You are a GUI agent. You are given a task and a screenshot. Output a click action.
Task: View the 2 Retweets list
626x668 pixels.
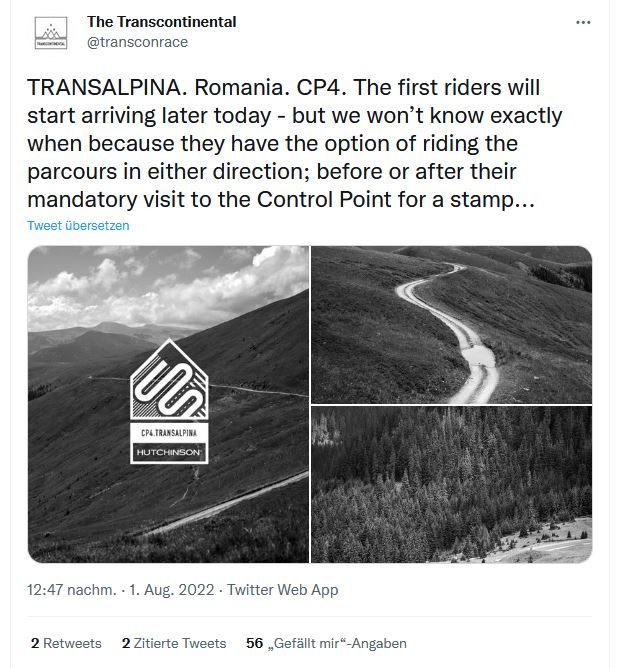(x=66, y=643)
